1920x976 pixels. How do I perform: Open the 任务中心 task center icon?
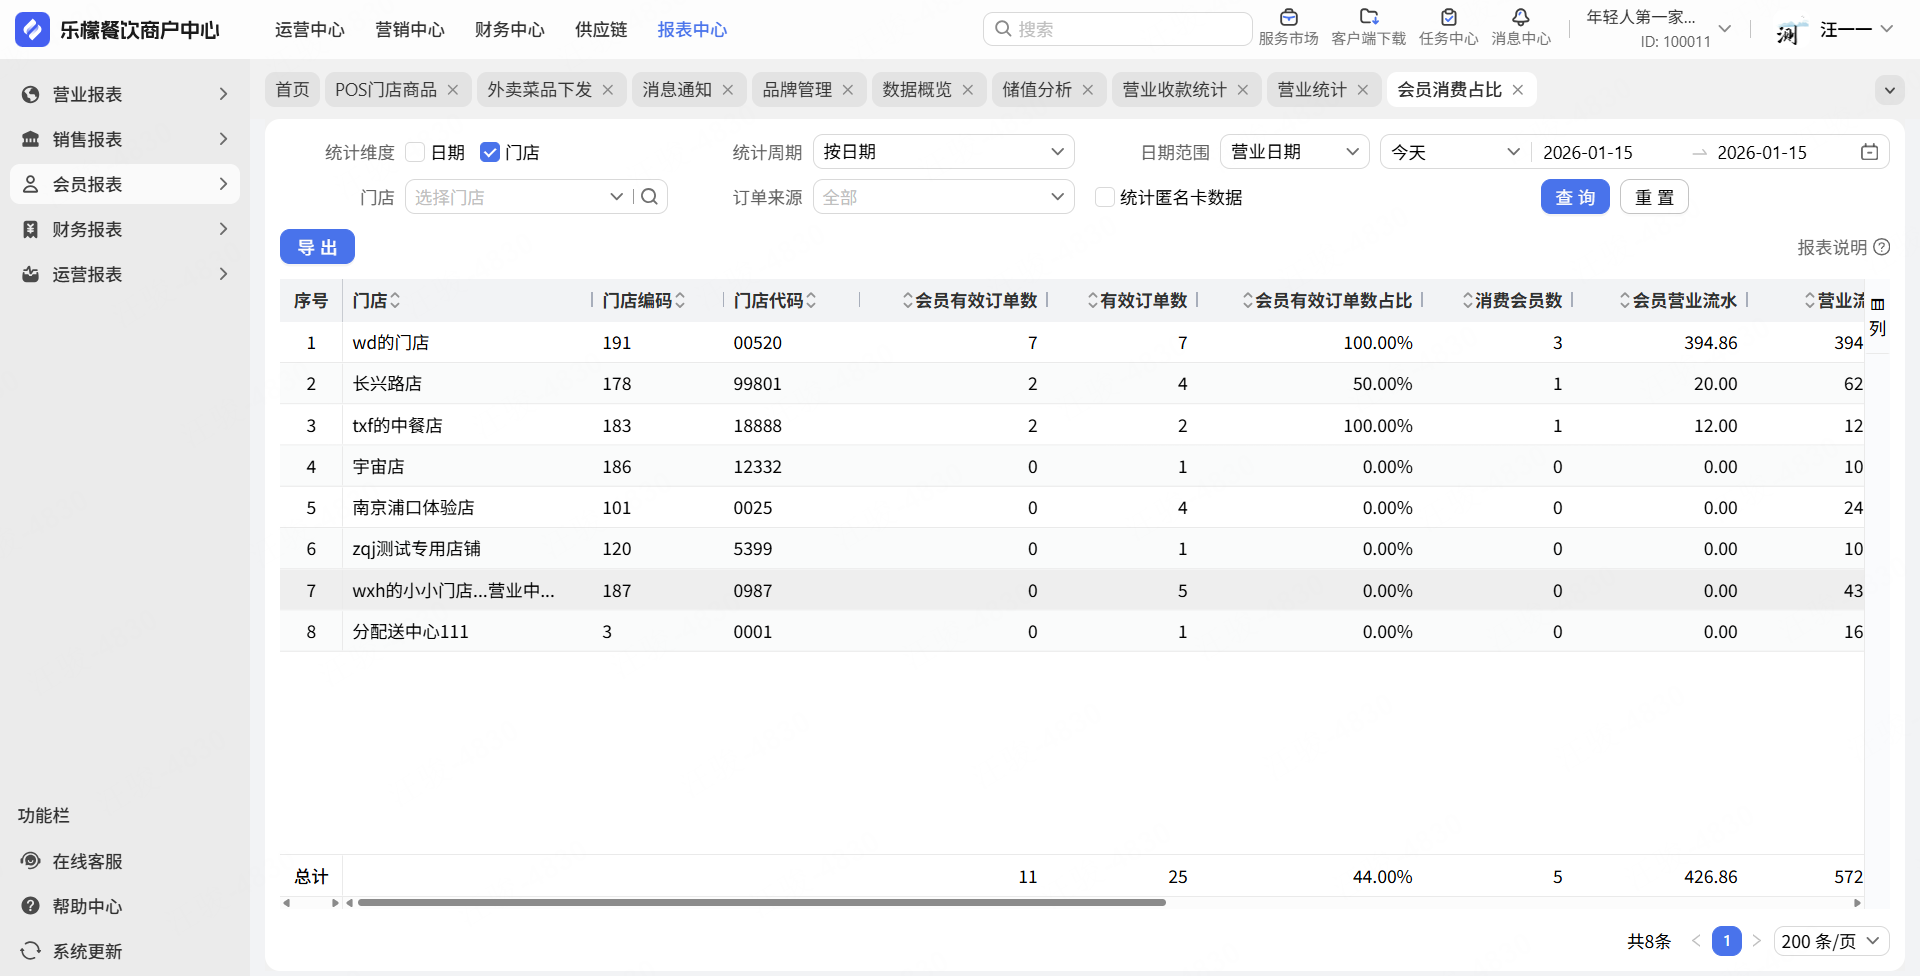click(x=1448, y=18)
